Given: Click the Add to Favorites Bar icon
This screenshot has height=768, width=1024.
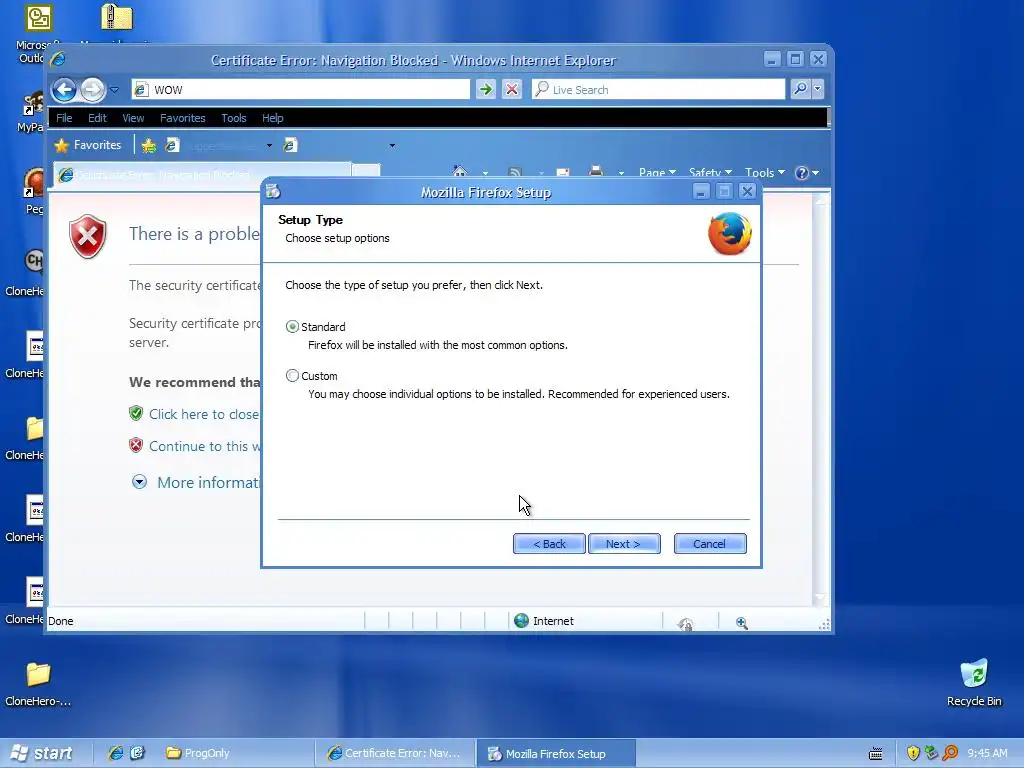Looking at the screenshot, I should coord(149,145).
